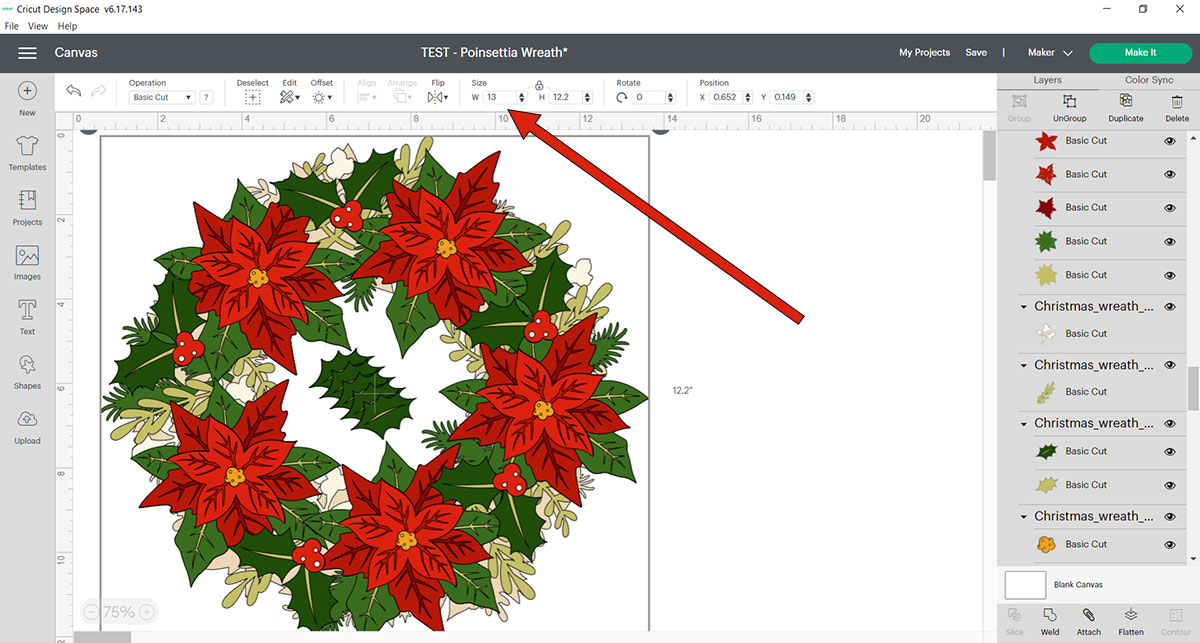This screenshot has height=643, width=1200.
Task: Open My Projects
Action: (924, 53)
